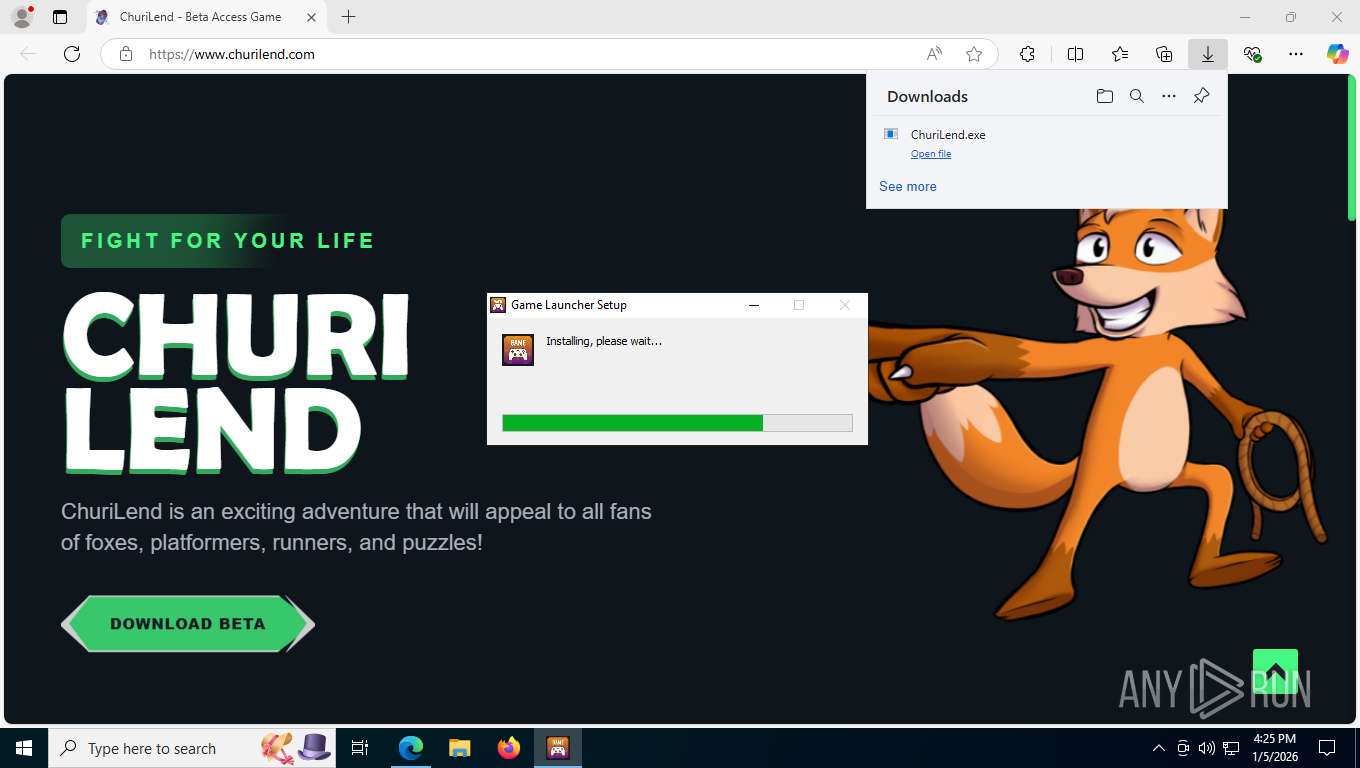This screenshot has width=1360, height=768.
Task: Click the Open file link
Action: 931,154
